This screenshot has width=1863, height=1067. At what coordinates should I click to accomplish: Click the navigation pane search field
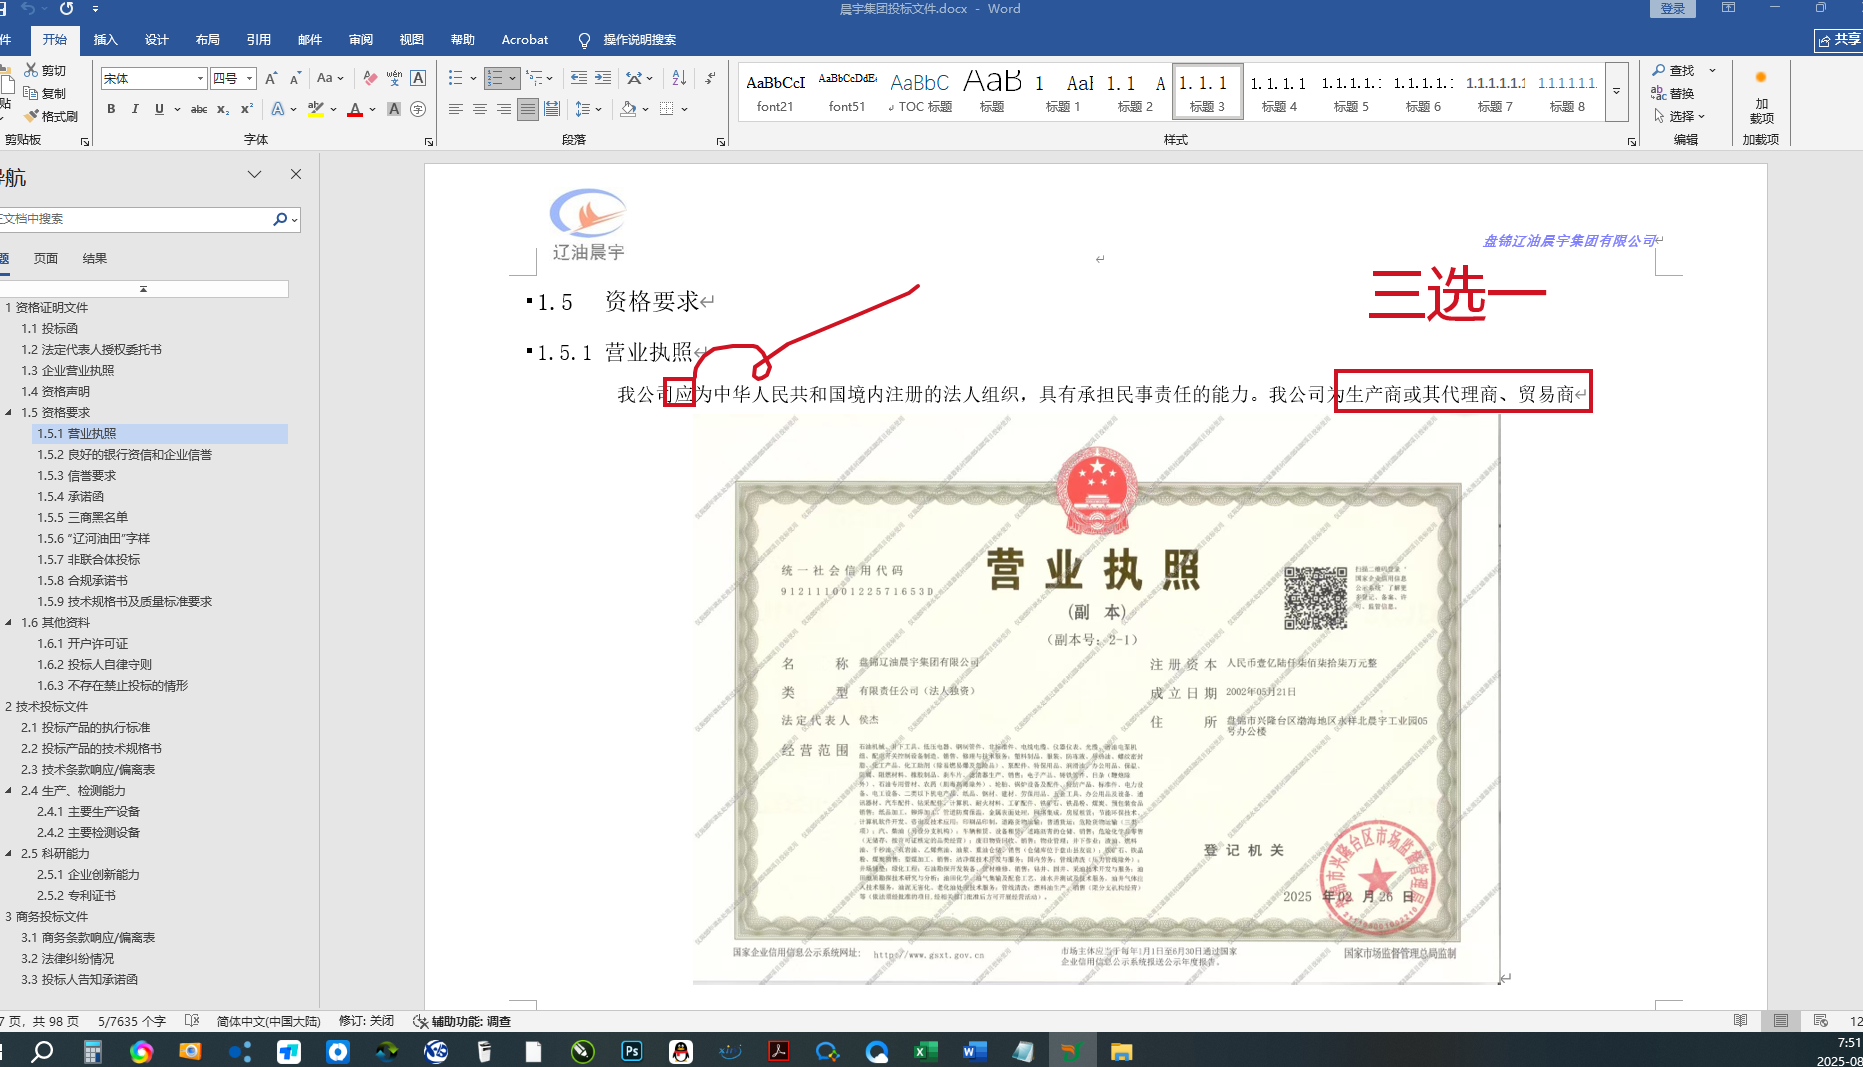136,219
